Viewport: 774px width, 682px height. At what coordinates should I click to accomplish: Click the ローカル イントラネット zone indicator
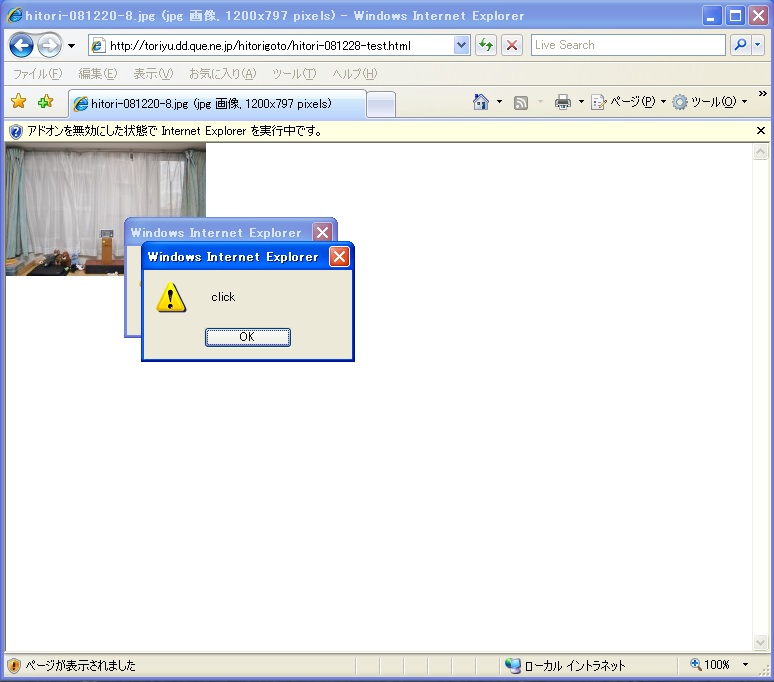[565, 666]
